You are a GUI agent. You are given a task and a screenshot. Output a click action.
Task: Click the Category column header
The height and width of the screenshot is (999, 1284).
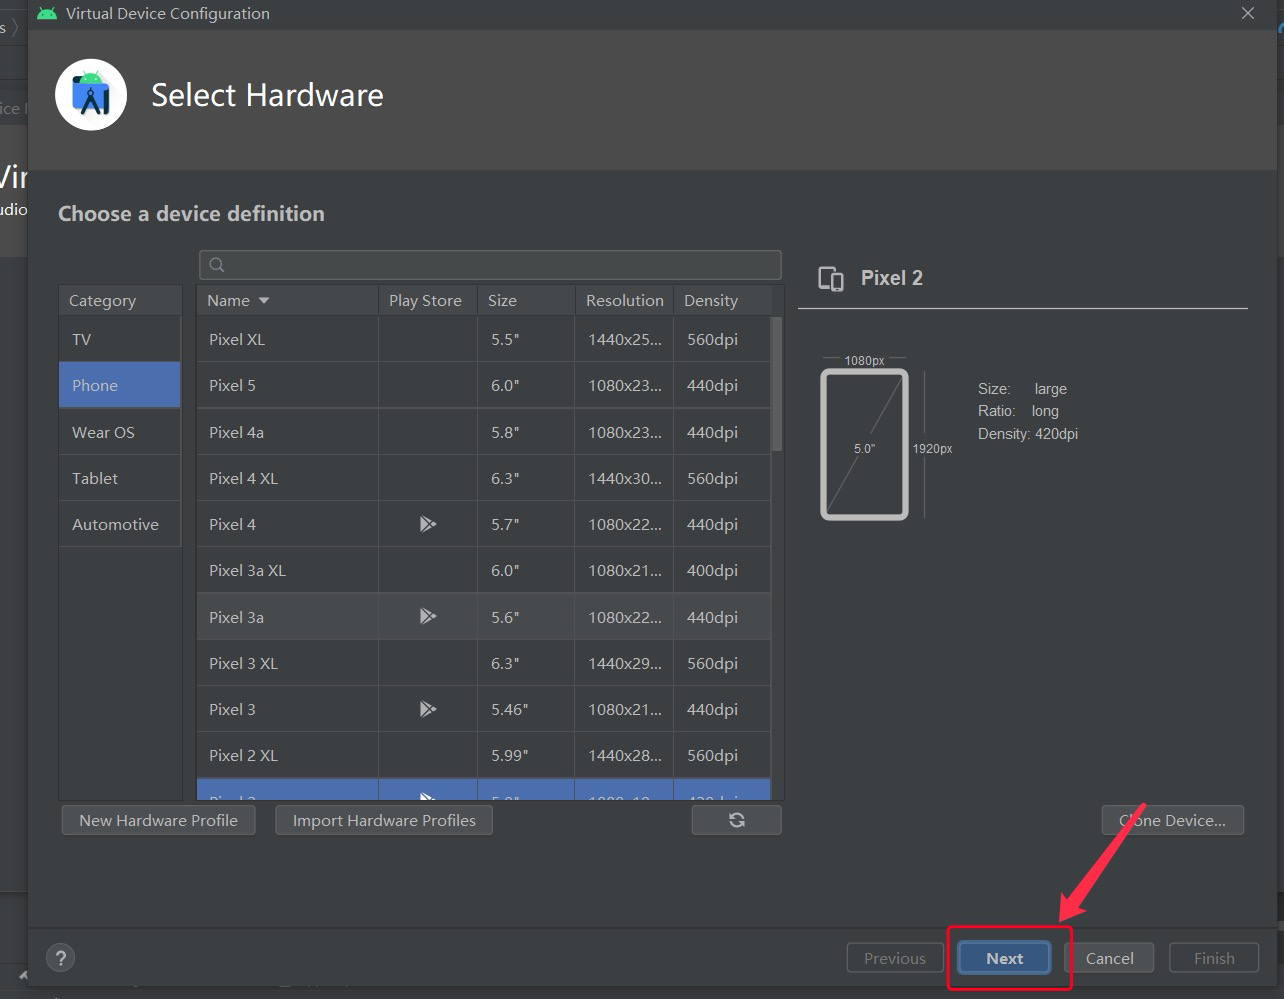120,300
